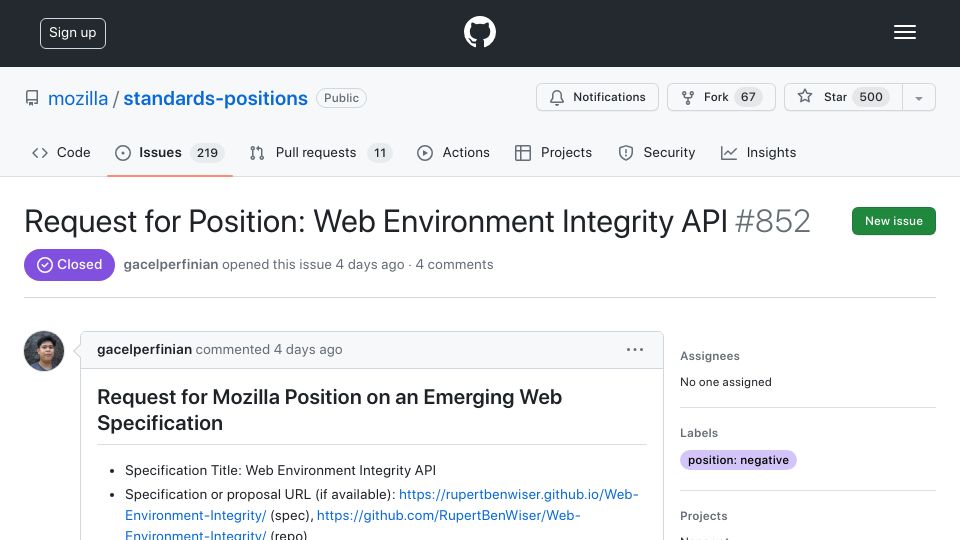Open the standards-positions repository link
Screen dimensions: 960x540
[x=216, y=98]
